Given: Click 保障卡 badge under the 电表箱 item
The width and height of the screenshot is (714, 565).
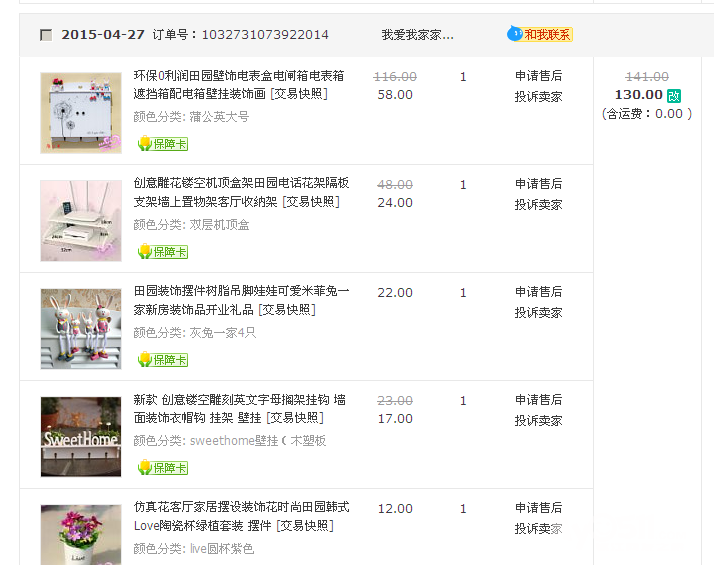Looking at the screenshot, I should coord(162,144).
